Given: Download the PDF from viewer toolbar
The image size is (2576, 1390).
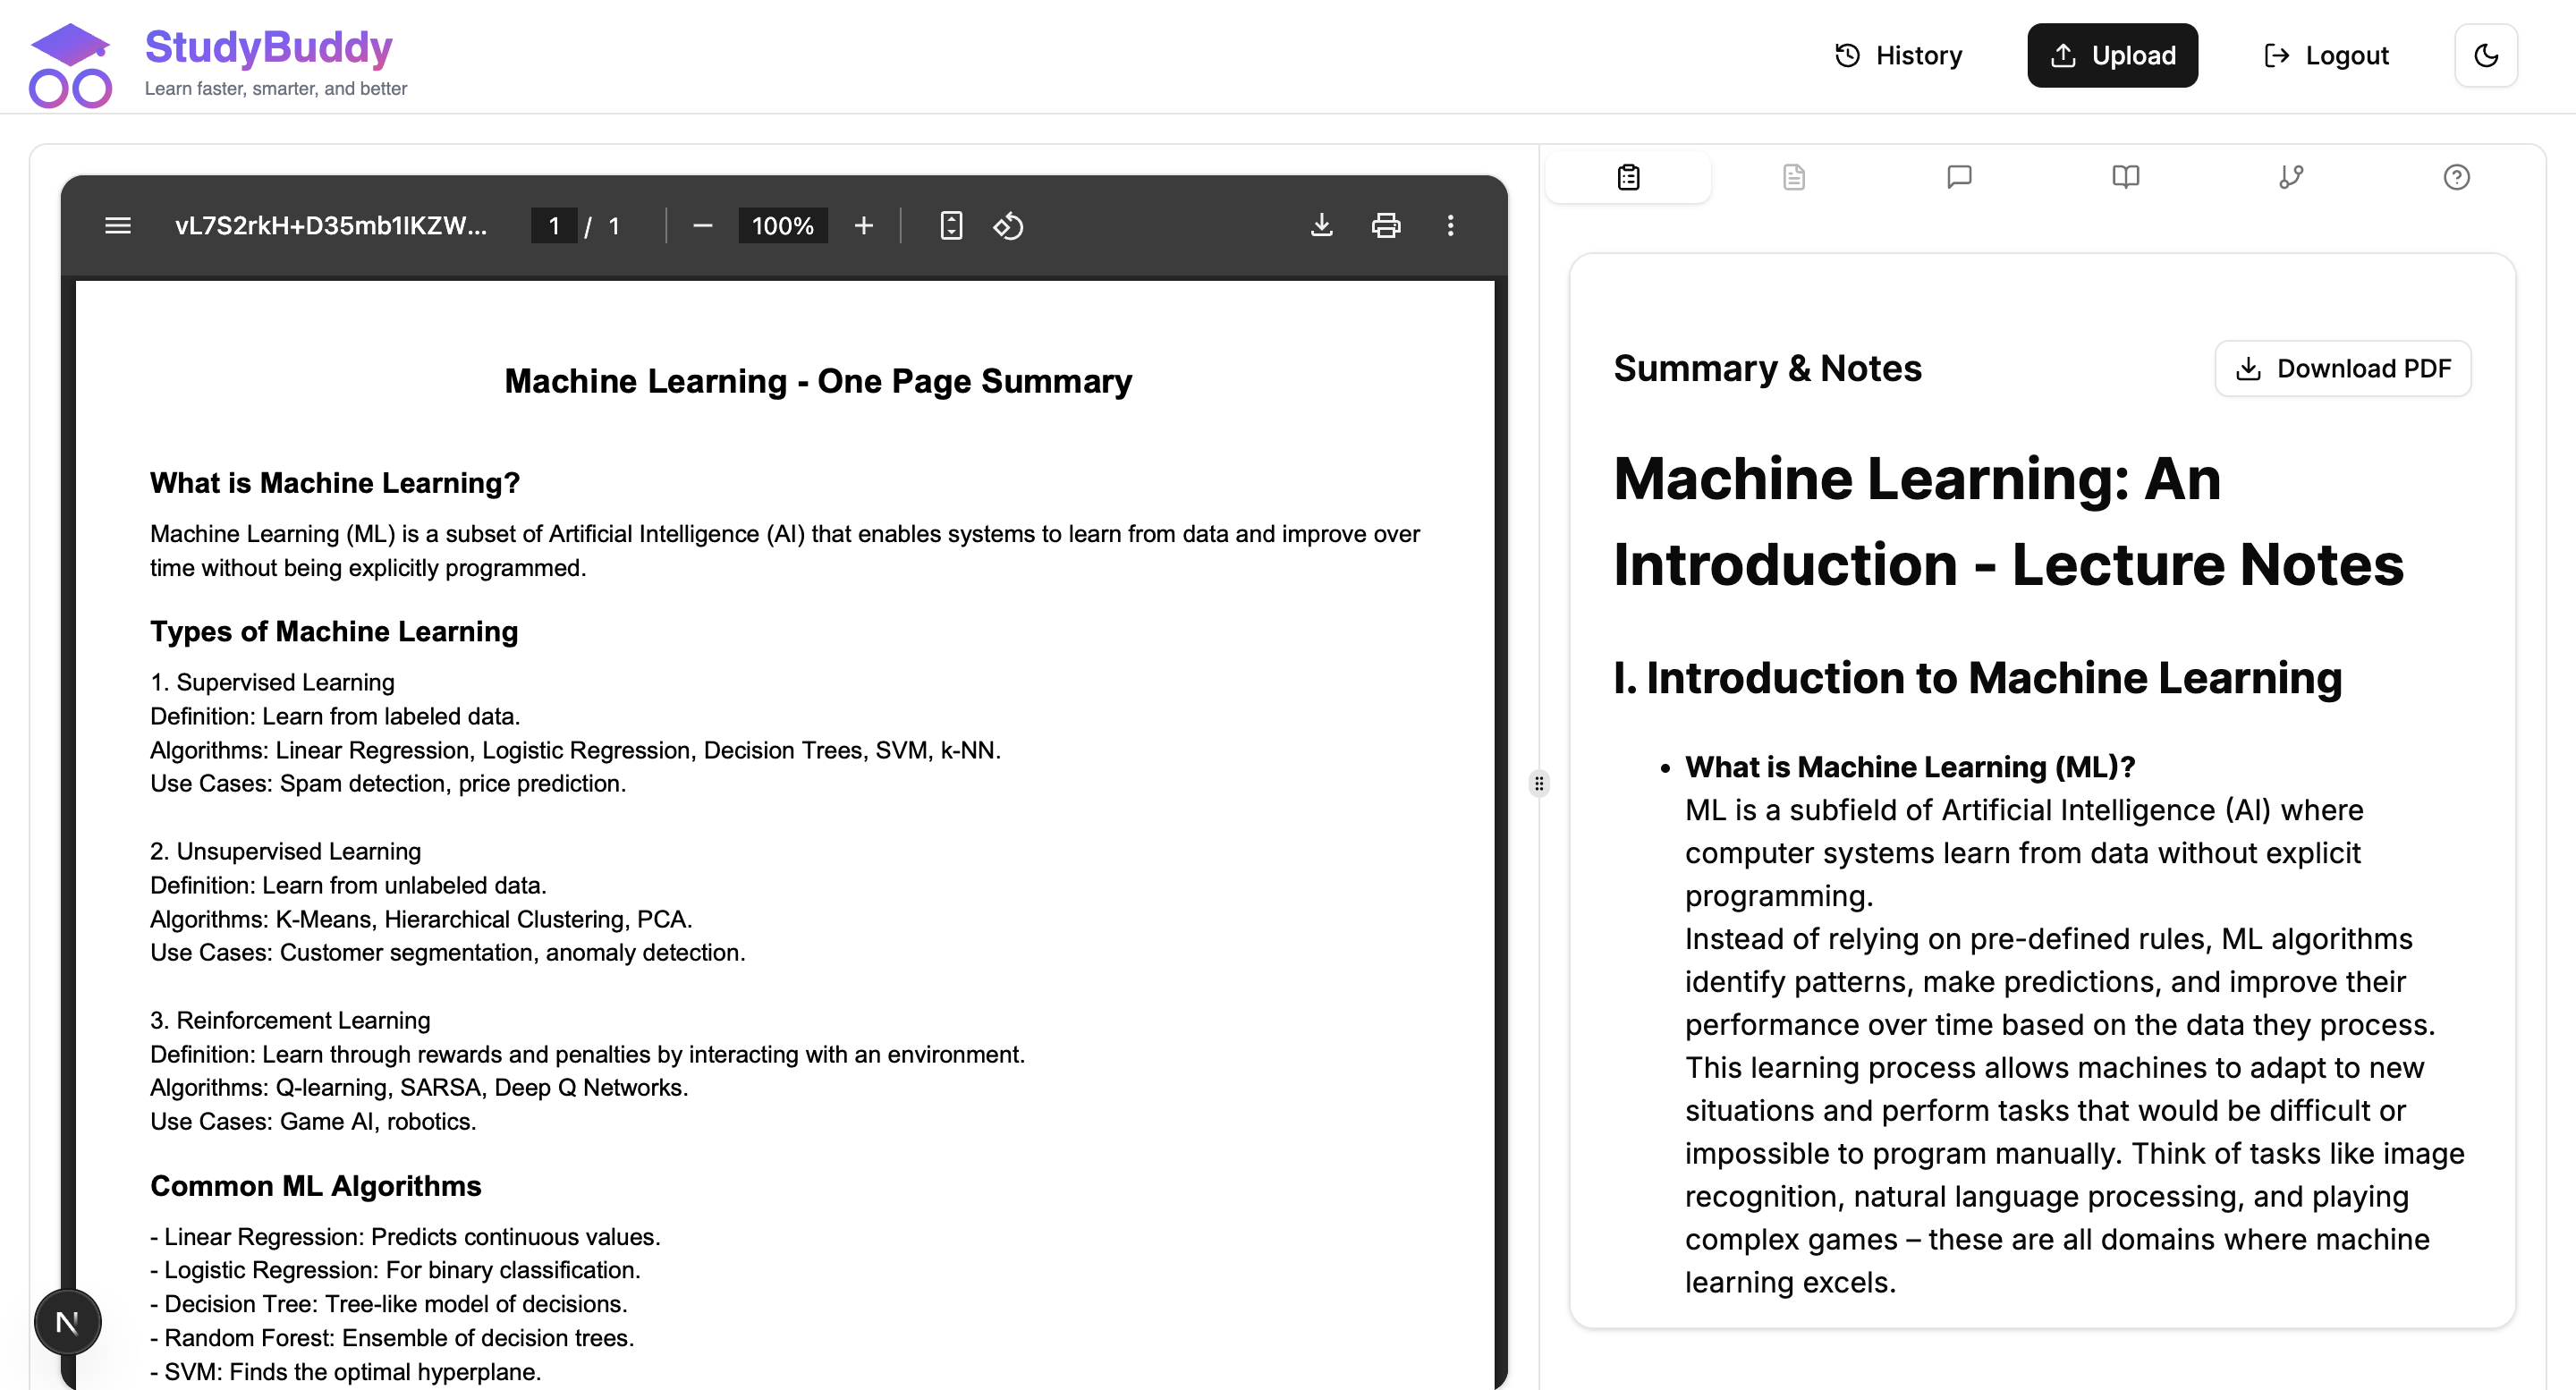Looking at the screenshot, I should pyautogui.click(x=1322, y=226).
